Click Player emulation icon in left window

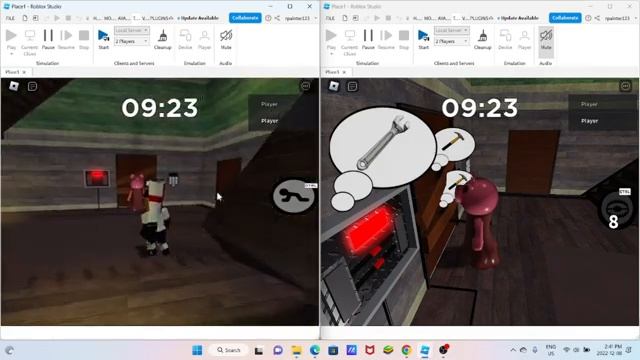[x=204, y=39]
